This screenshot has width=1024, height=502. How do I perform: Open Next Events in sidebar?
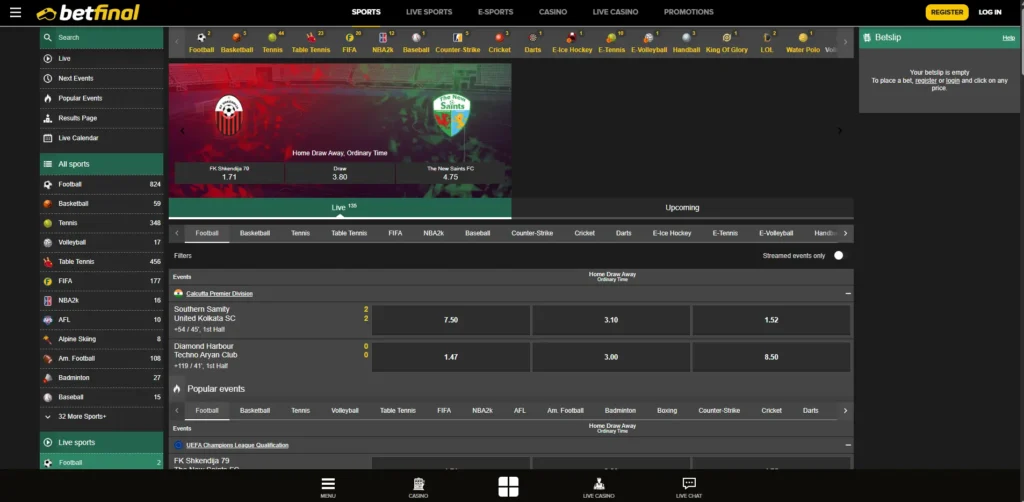pos(102,78)
